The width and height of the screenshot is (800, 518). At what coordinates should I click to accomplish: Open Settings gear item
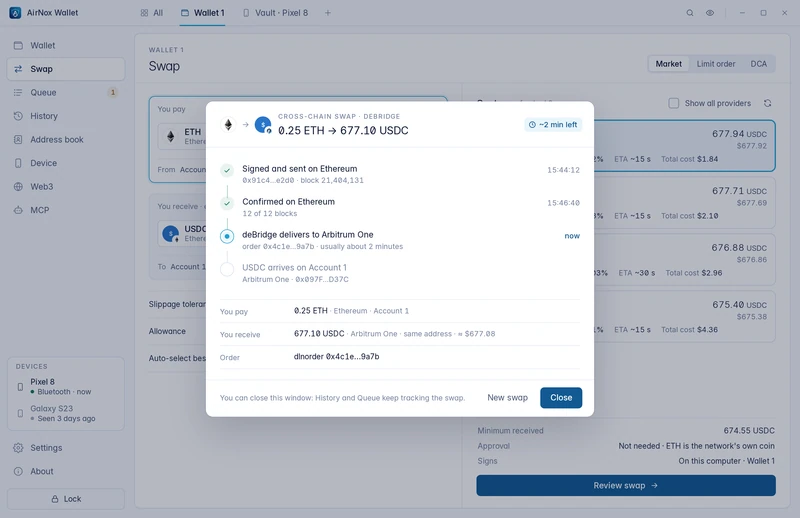(x=66, y=448)
